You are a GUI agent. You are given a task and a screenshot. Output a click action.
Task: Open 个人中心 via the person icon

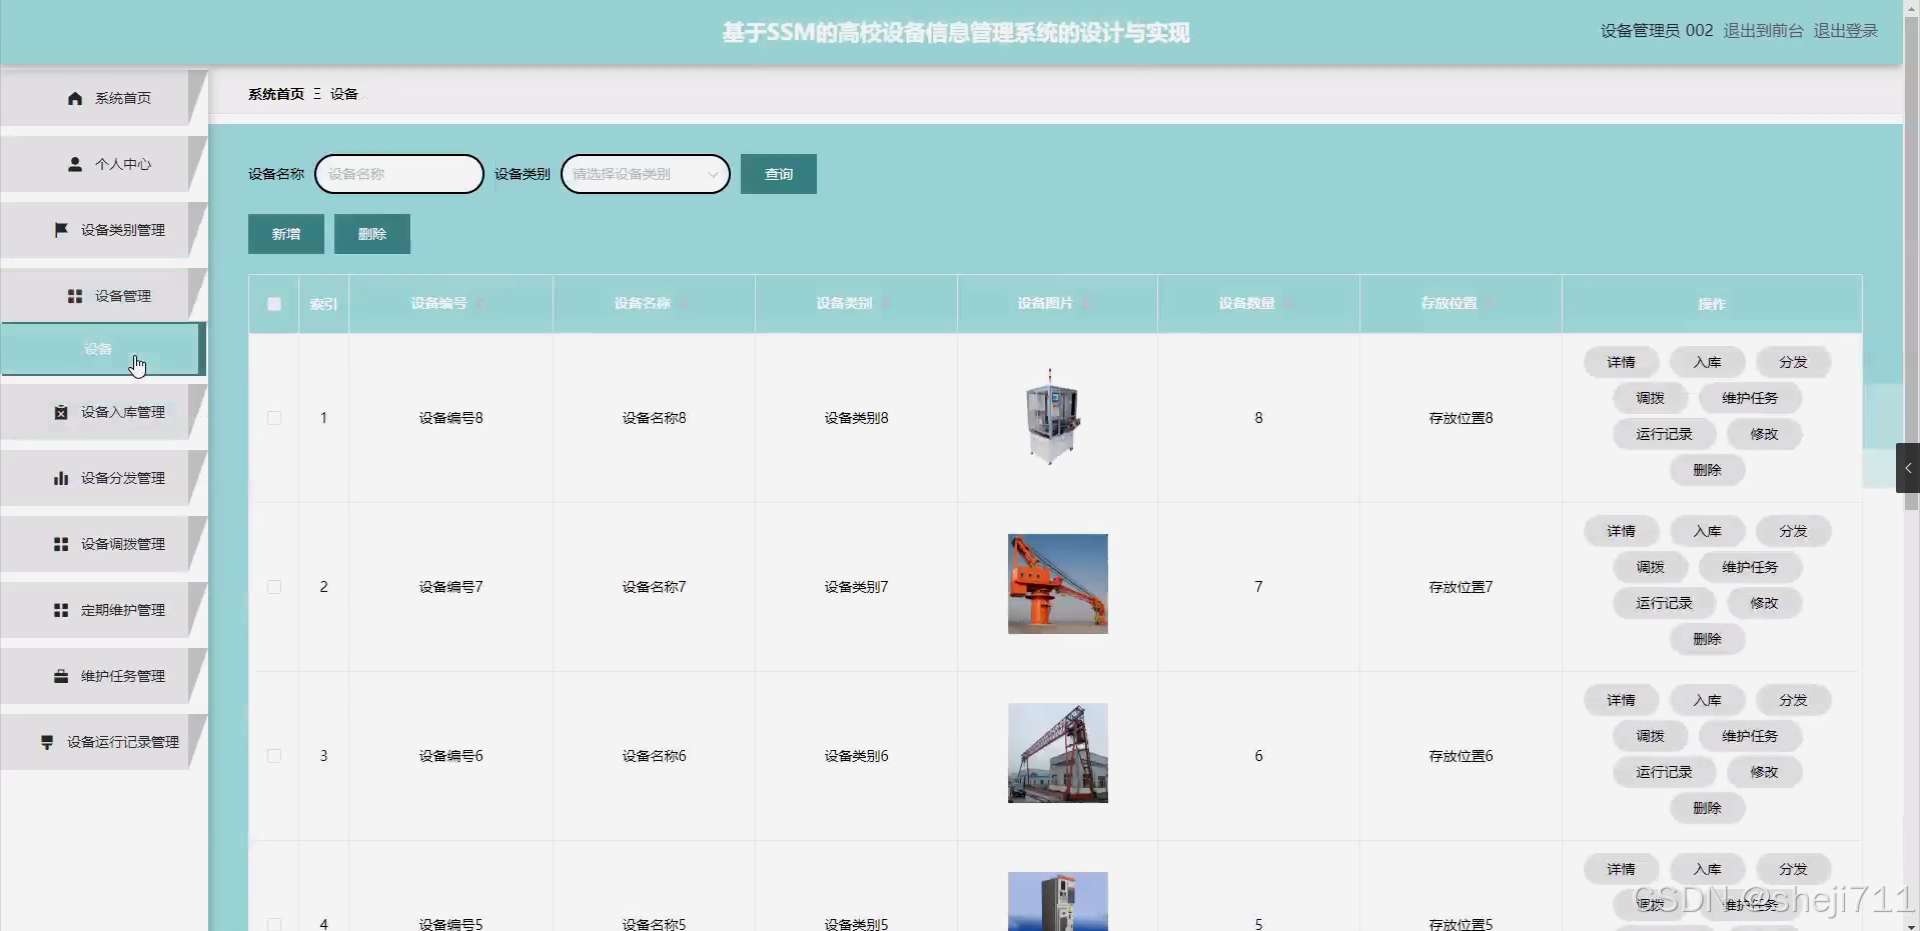click(73, 164)
